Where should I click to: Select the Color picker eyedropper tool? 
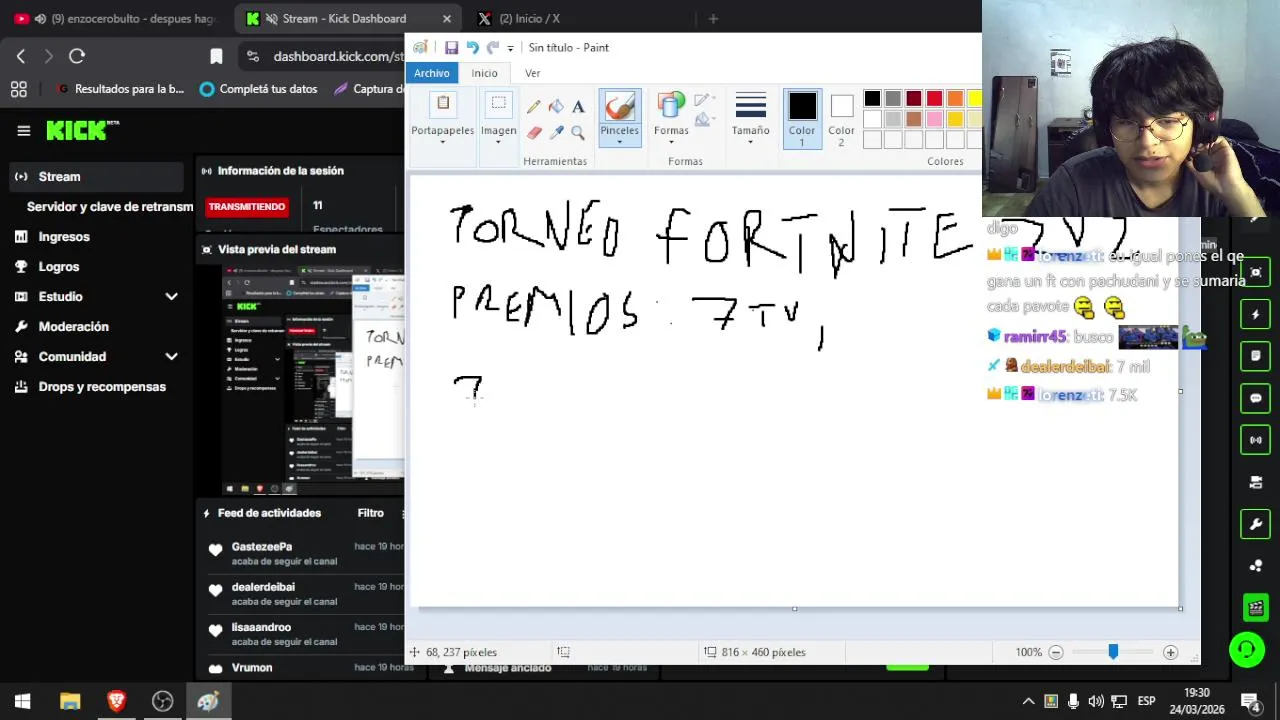pos(556,132)
